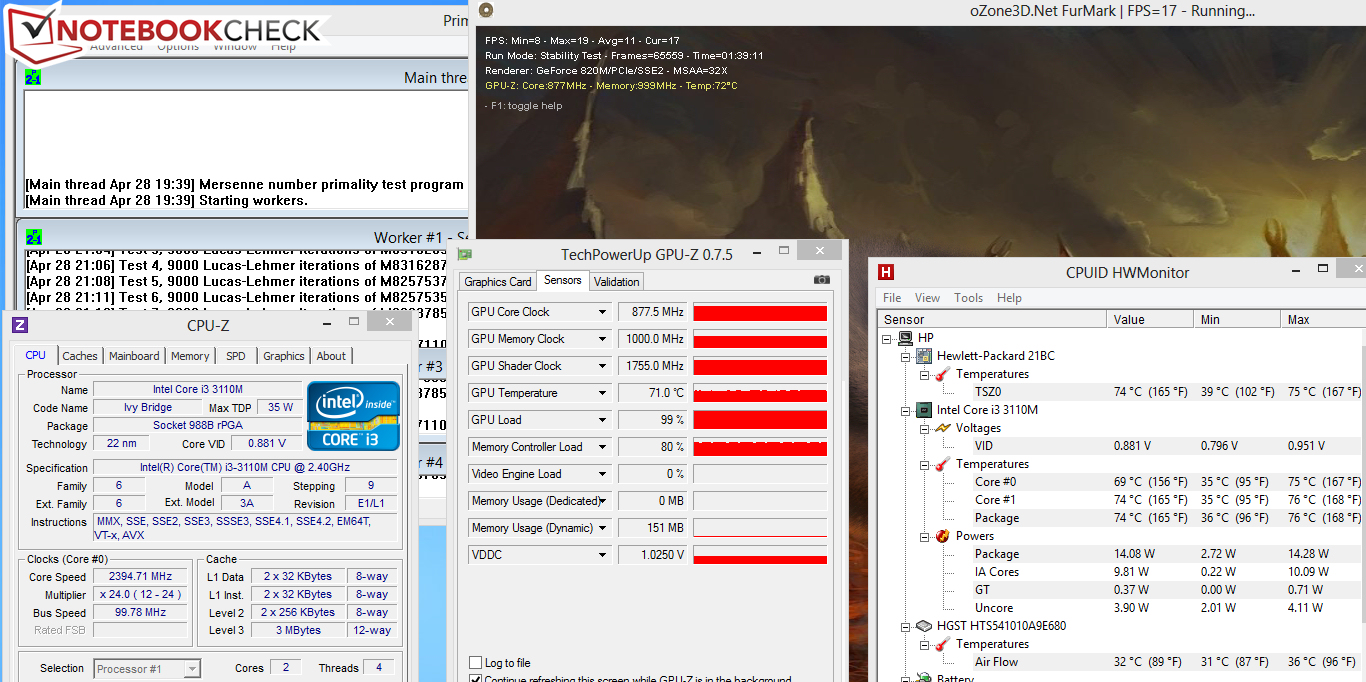Click the GPU-Z screenshot camera icon
The width and height of the screenshot is (1366, 682).
[x=821, y=281]
